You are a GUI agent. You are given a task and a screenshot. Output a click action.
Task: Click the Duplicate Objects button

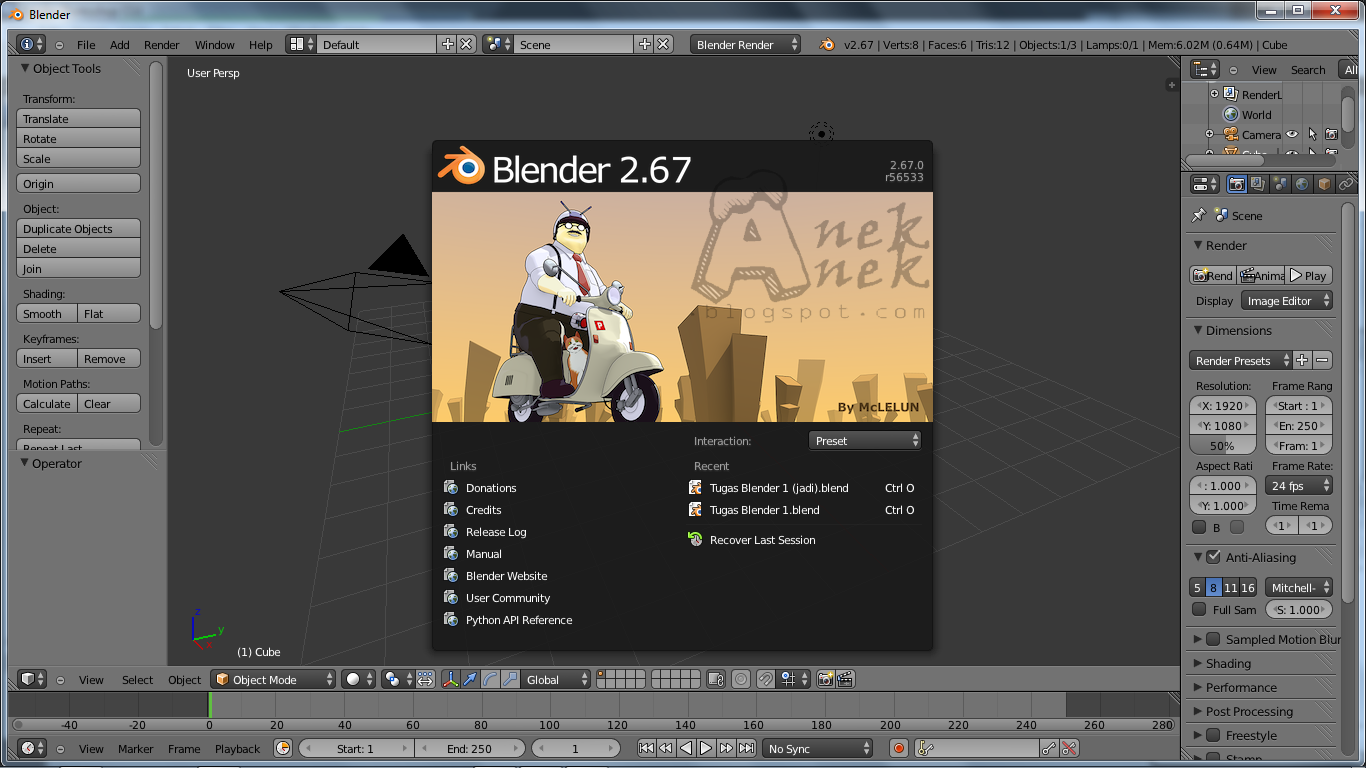click(79, 228)
